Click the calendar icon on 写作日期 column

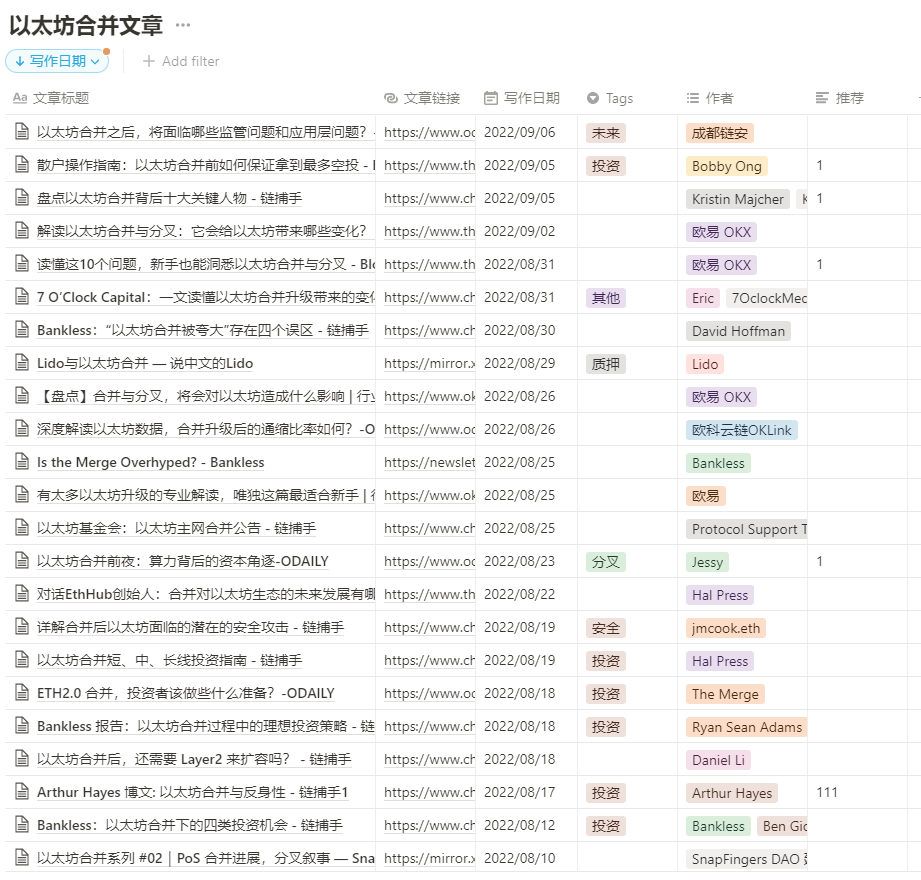pos(489,98)
